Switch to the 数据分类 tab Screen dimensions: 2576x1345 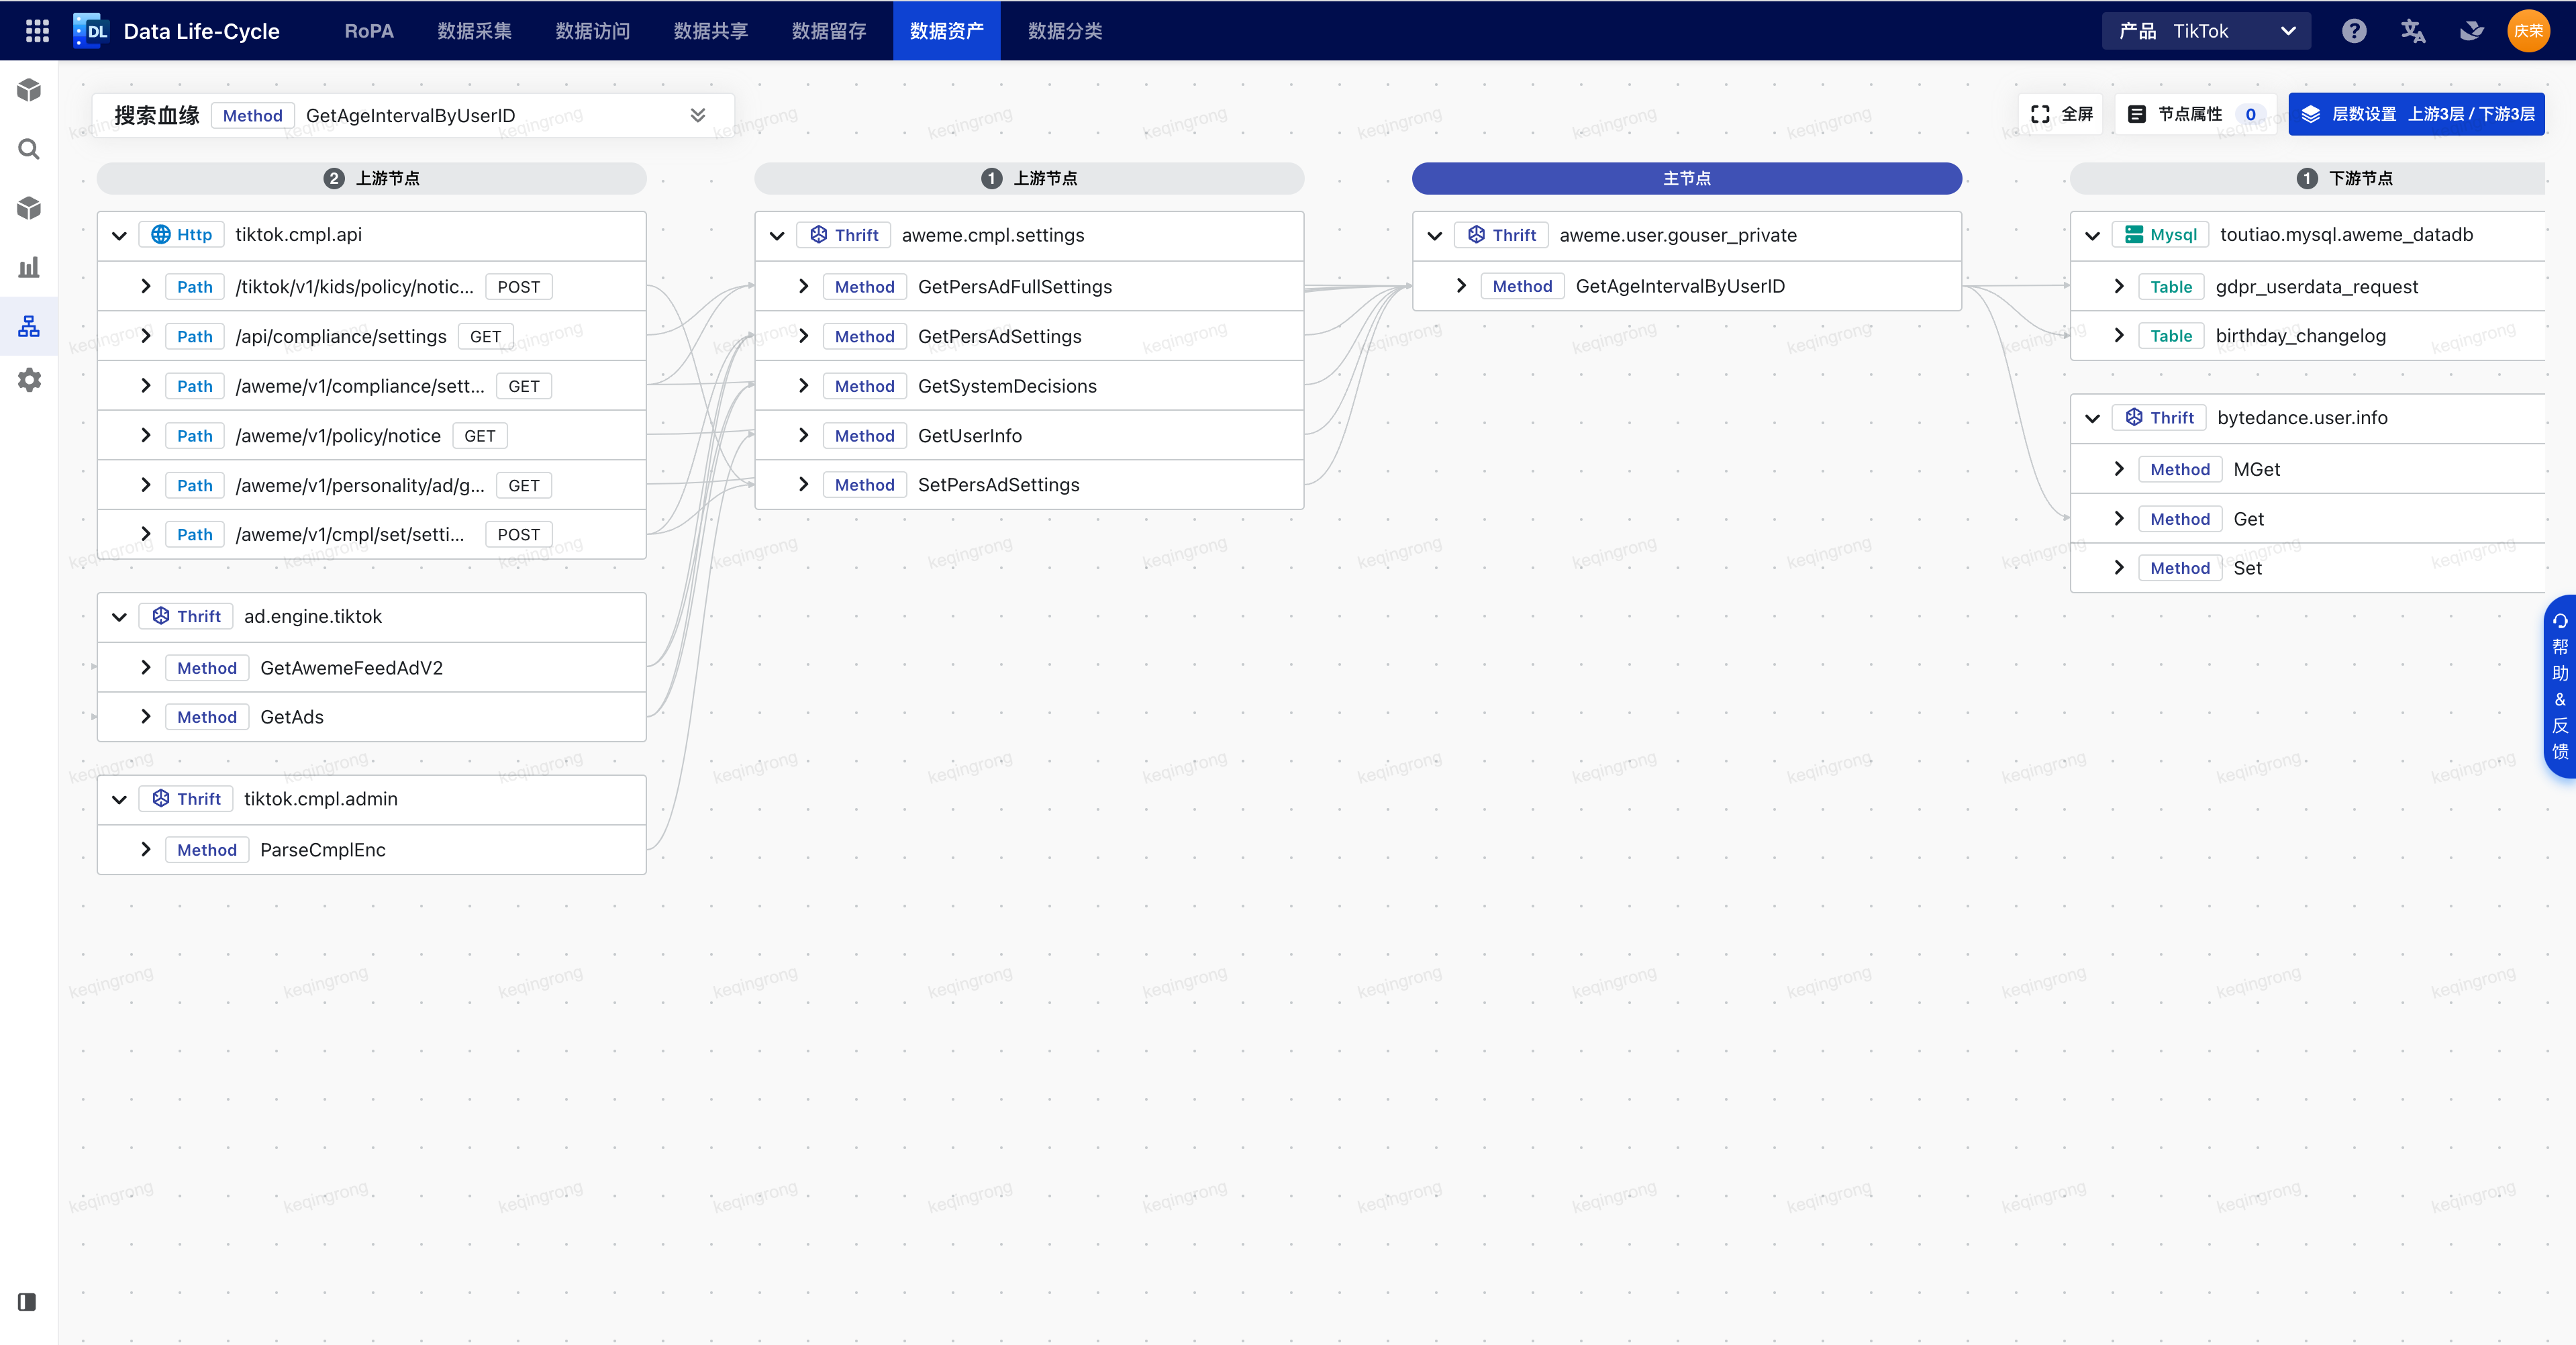pos(1064,31)
